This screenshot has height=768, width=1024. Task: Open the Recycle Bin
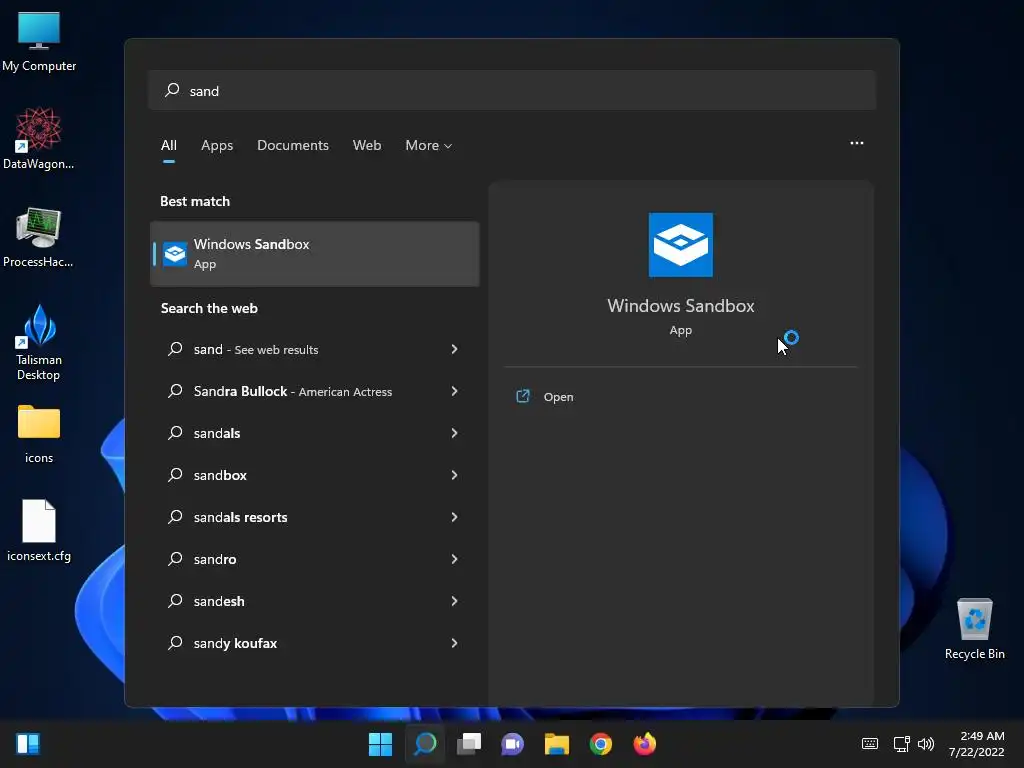(974, 629)
